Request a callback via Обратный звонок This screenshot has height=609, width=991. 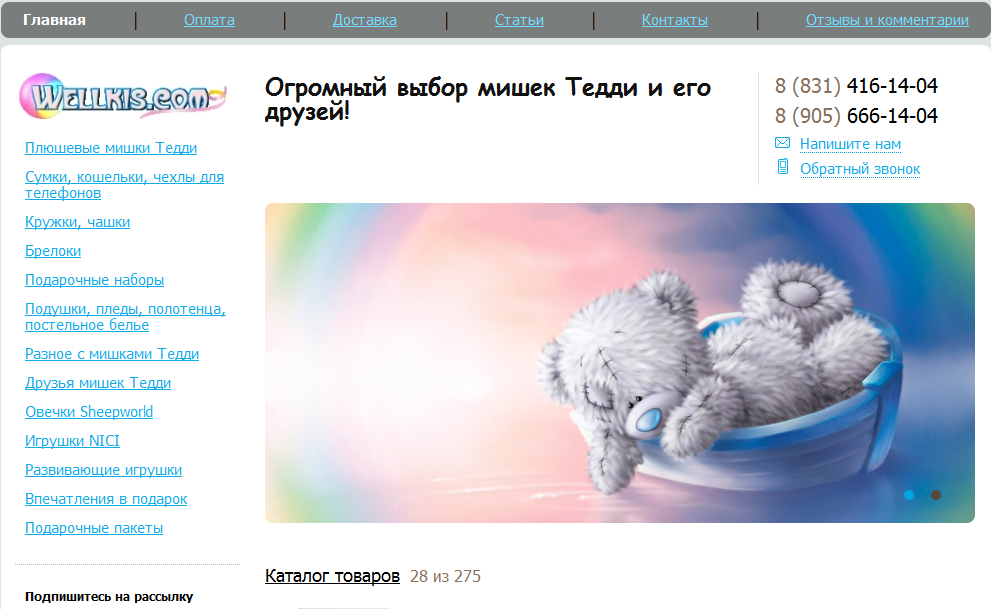point(860,169)
